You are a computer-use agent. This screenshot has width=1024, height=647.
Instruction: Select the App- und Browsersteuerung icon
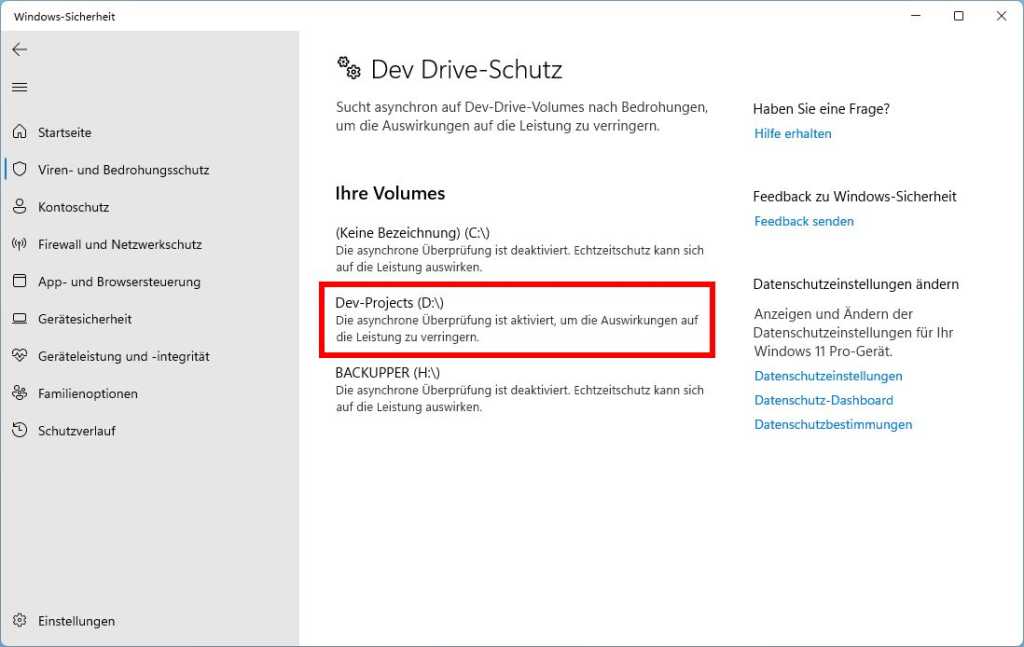tap(20, 281)
